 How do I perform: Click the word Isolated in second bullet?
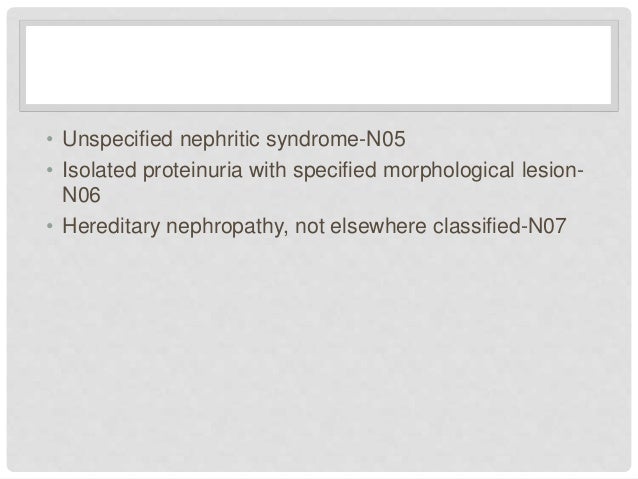[99, 170]
